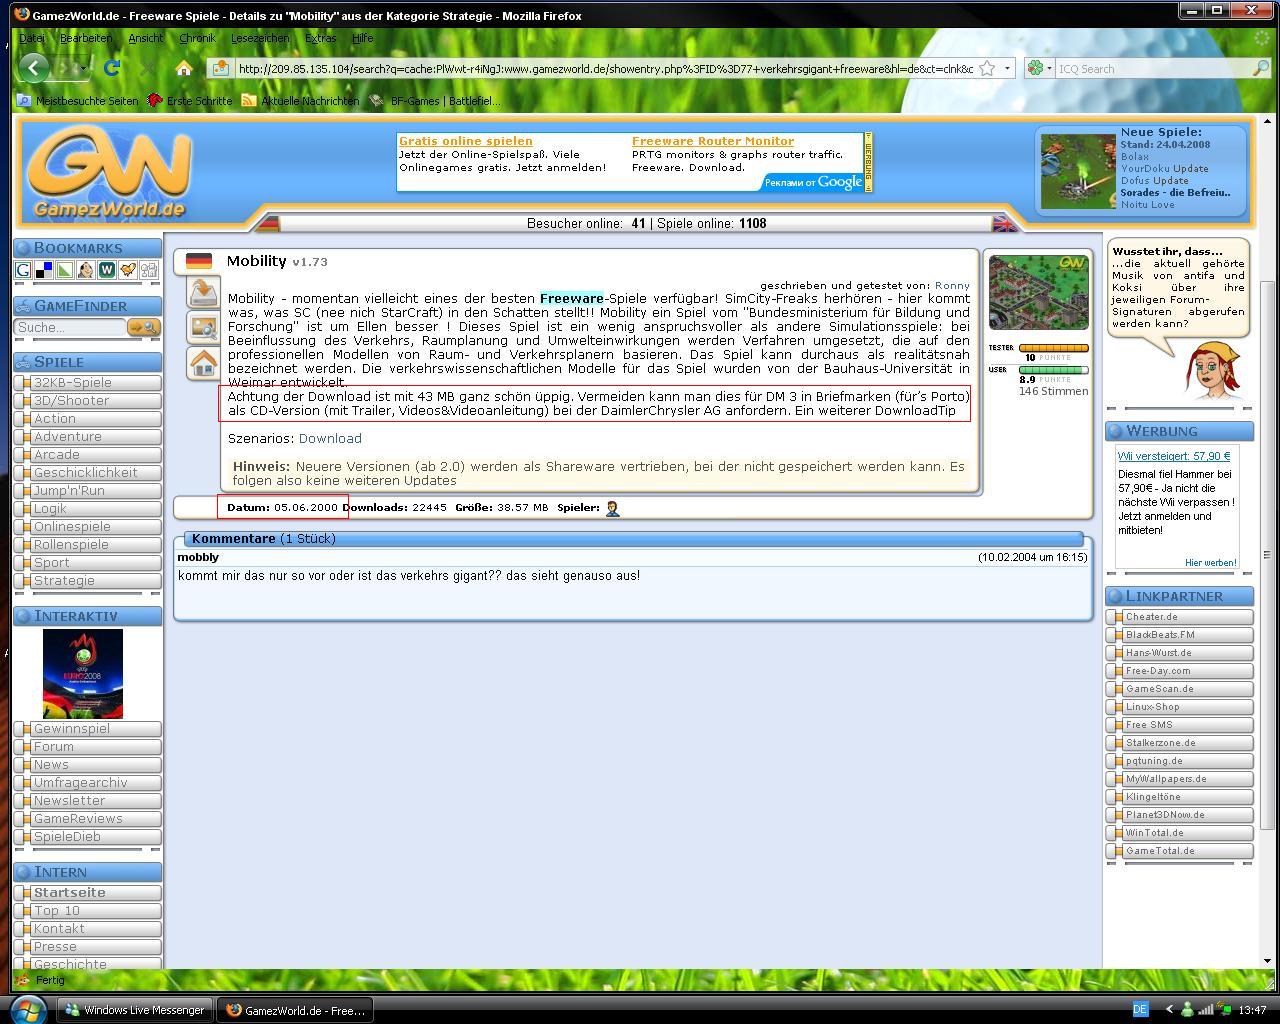The width and height of the screenshot is (1280, 1024).
Task: Click the address bar URL field
Action: click(x=605, y=69)
